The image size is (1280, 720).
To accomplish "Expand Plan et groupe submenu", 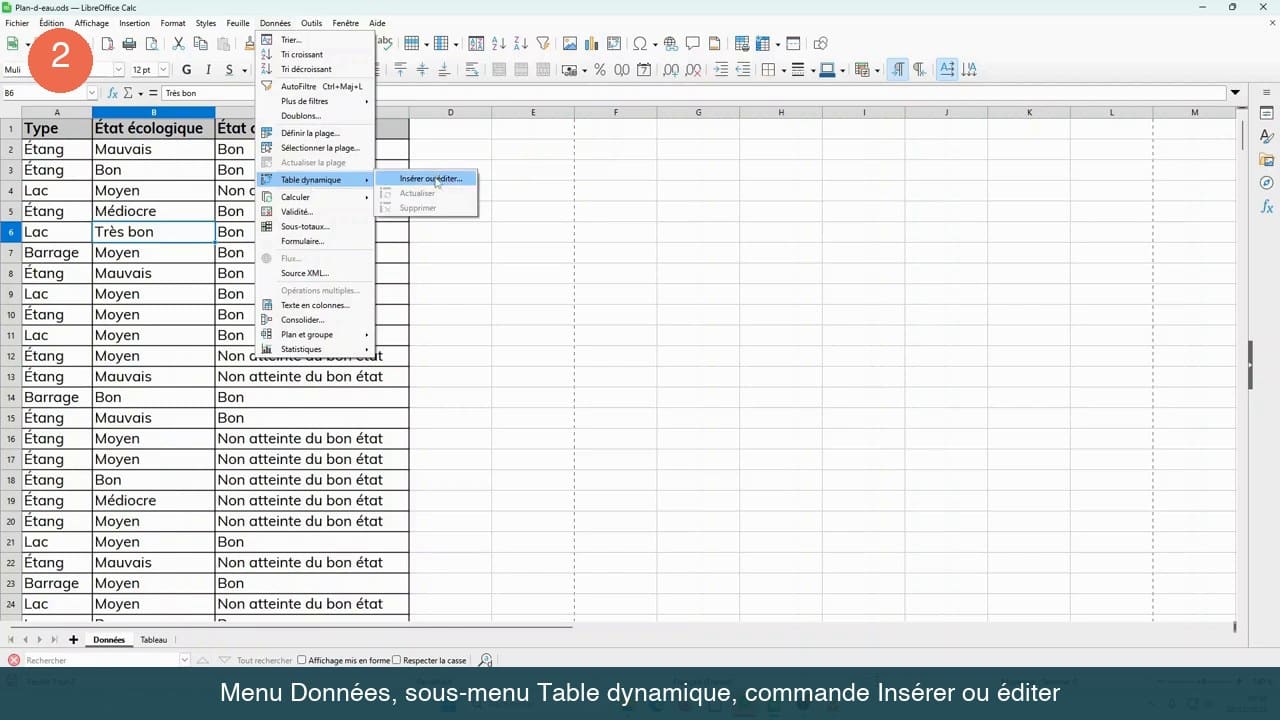I will point(315,334).
